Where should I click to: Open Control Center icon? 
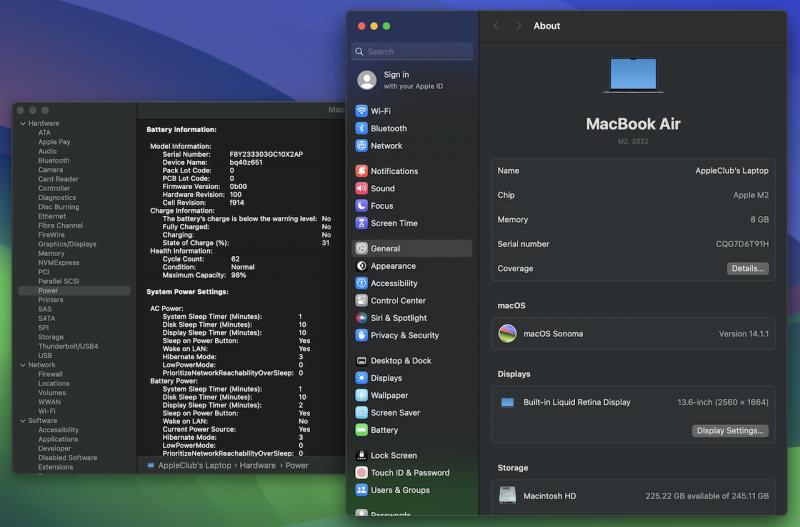tap(361, 300)
